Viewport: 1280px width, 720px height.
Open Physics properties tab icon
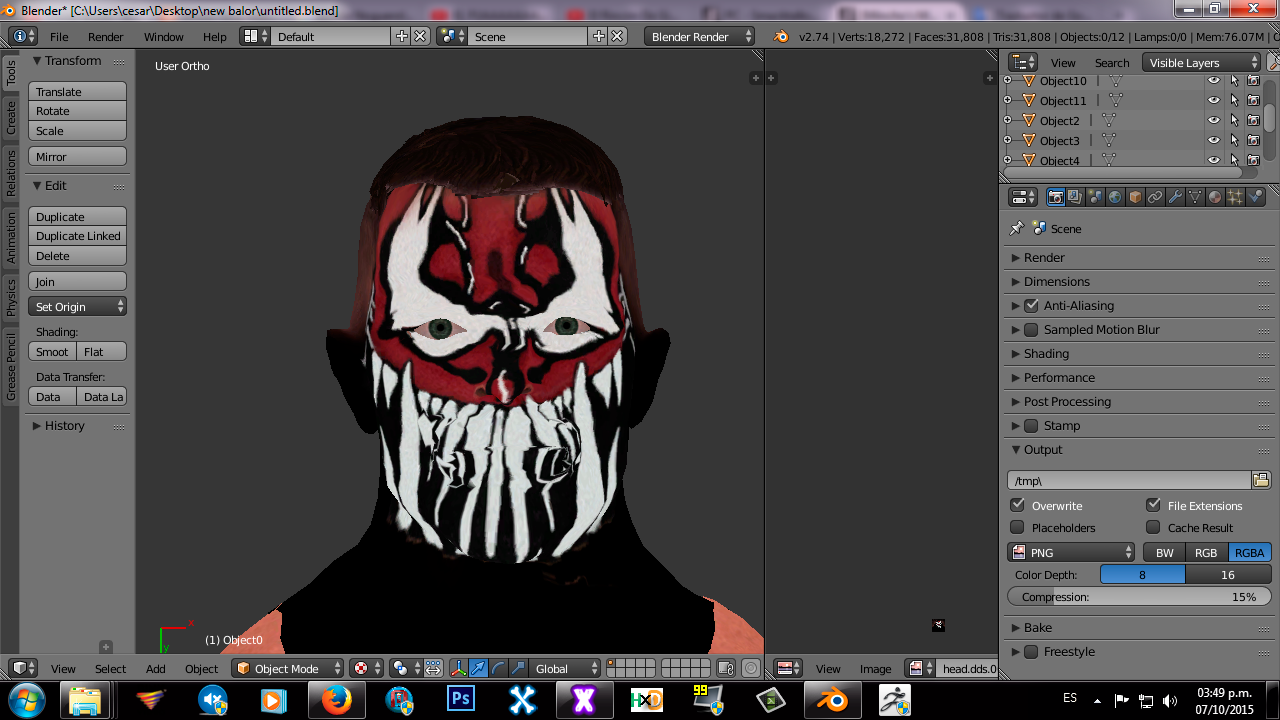click(1255, 197)
